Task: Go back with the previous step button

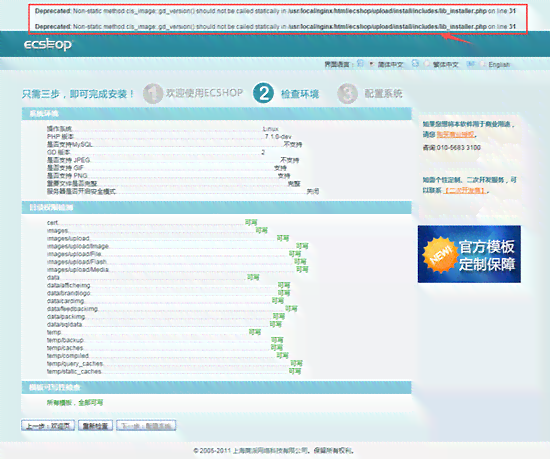Action: tap(48, 426)
